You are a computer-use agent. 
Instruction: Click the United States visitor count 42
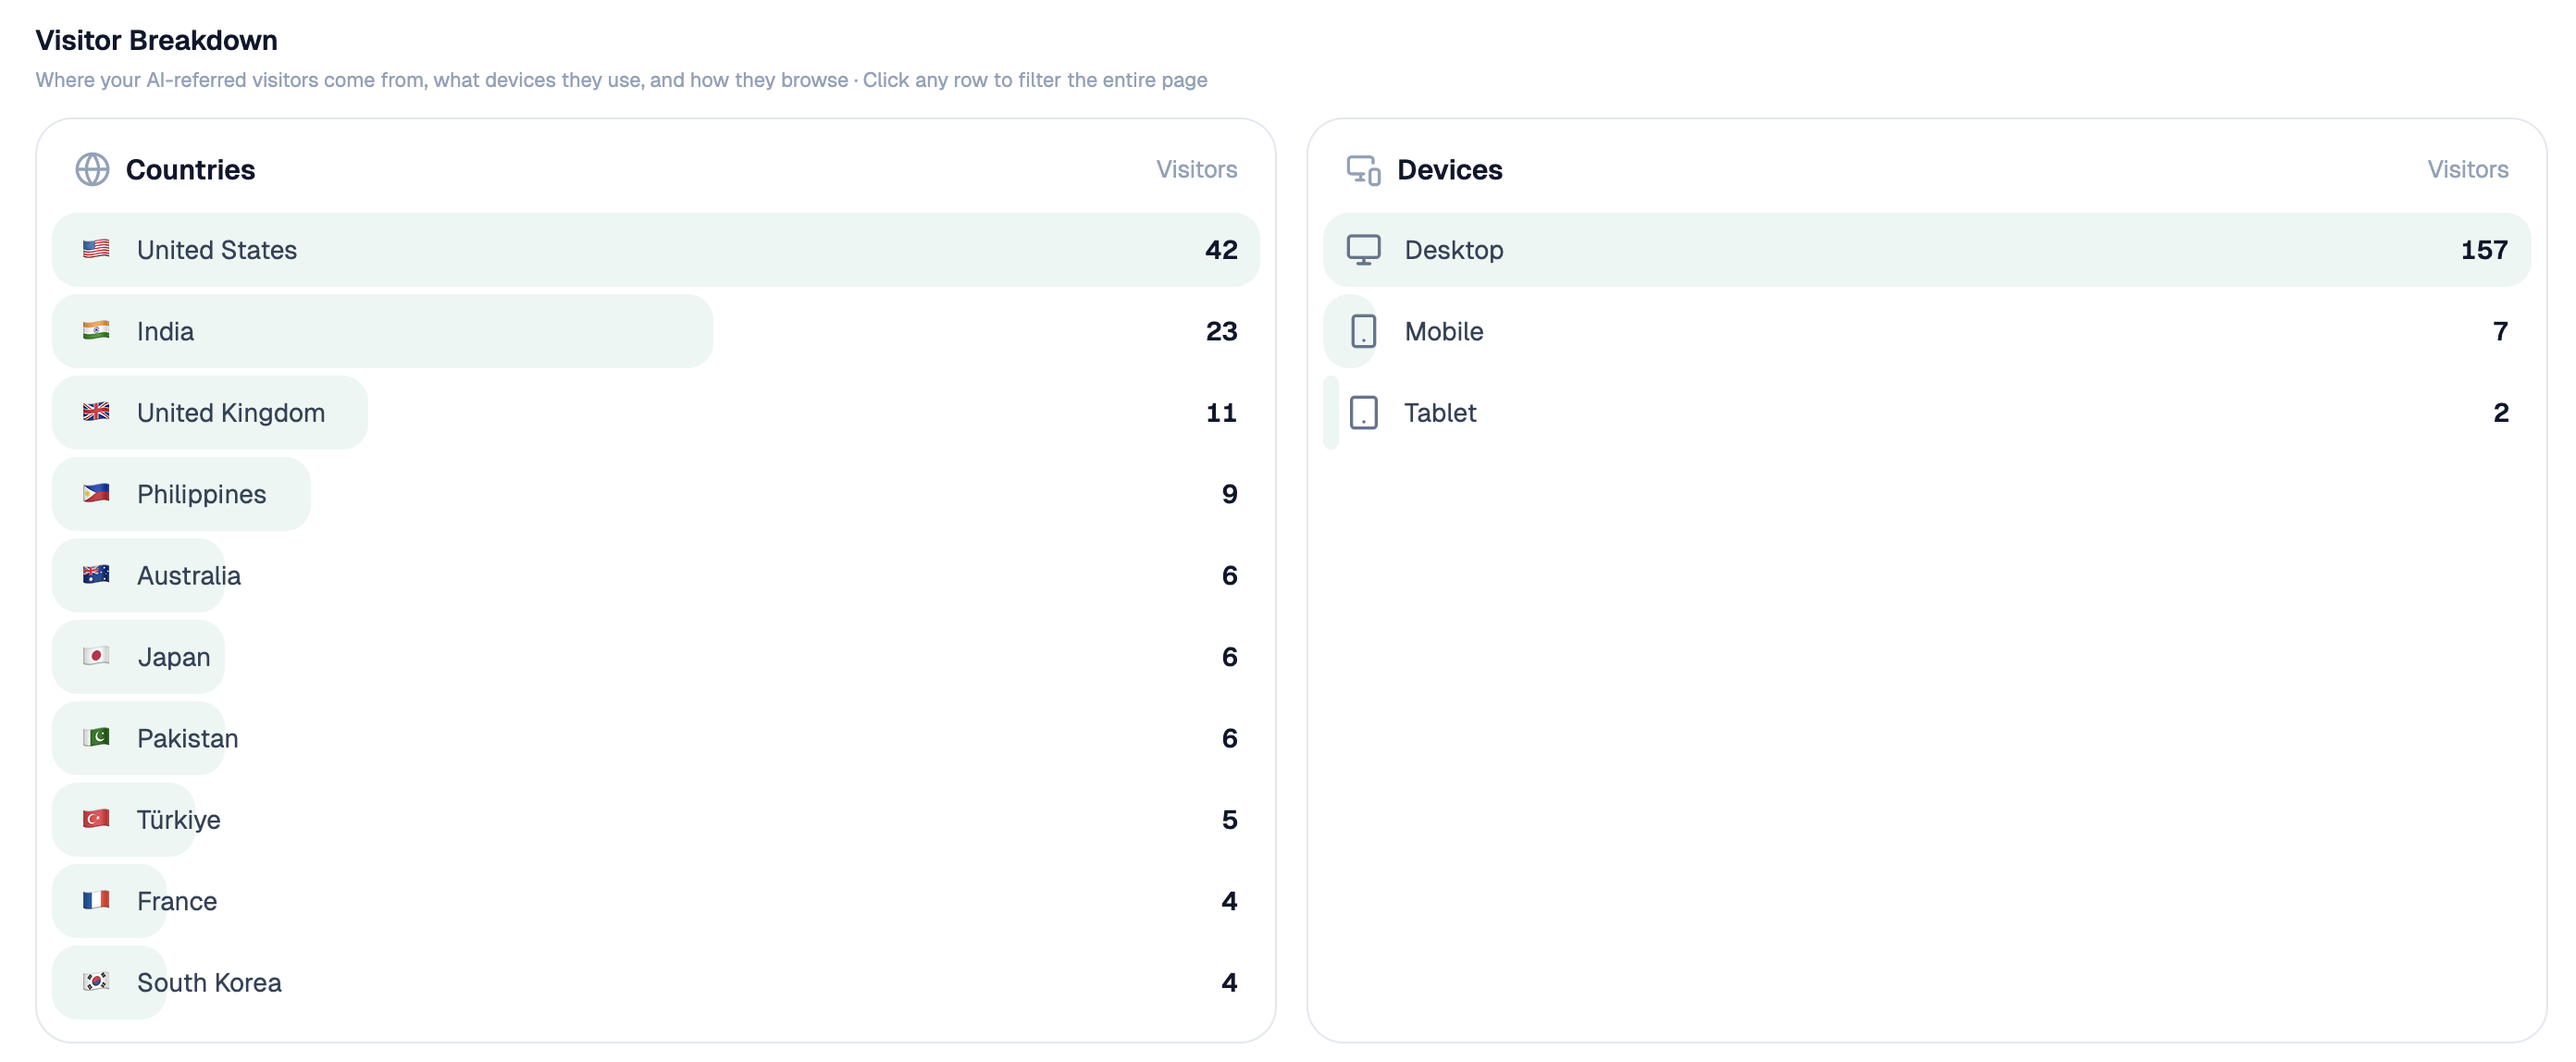pyautogui.click(x=1221, y=250)
